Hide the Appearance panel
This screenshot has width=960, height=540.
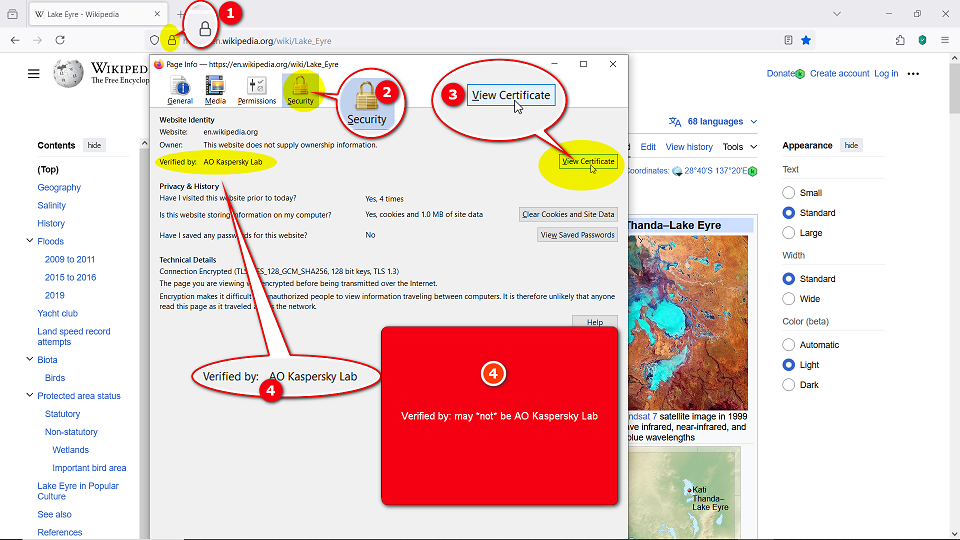point(851,146)
